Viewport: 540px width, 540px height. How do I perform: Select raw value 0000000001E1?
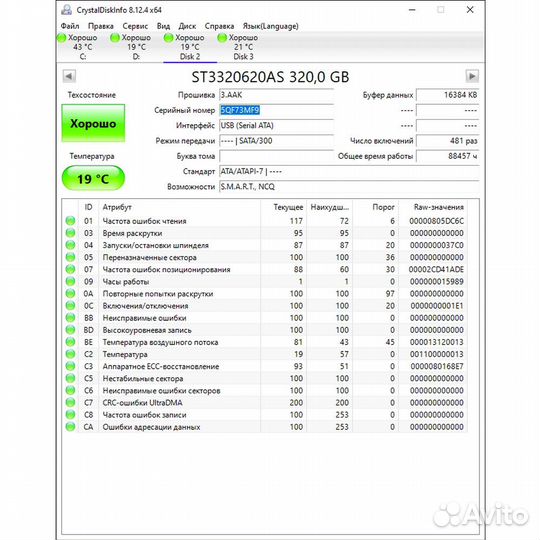click(x=437, y=306)
